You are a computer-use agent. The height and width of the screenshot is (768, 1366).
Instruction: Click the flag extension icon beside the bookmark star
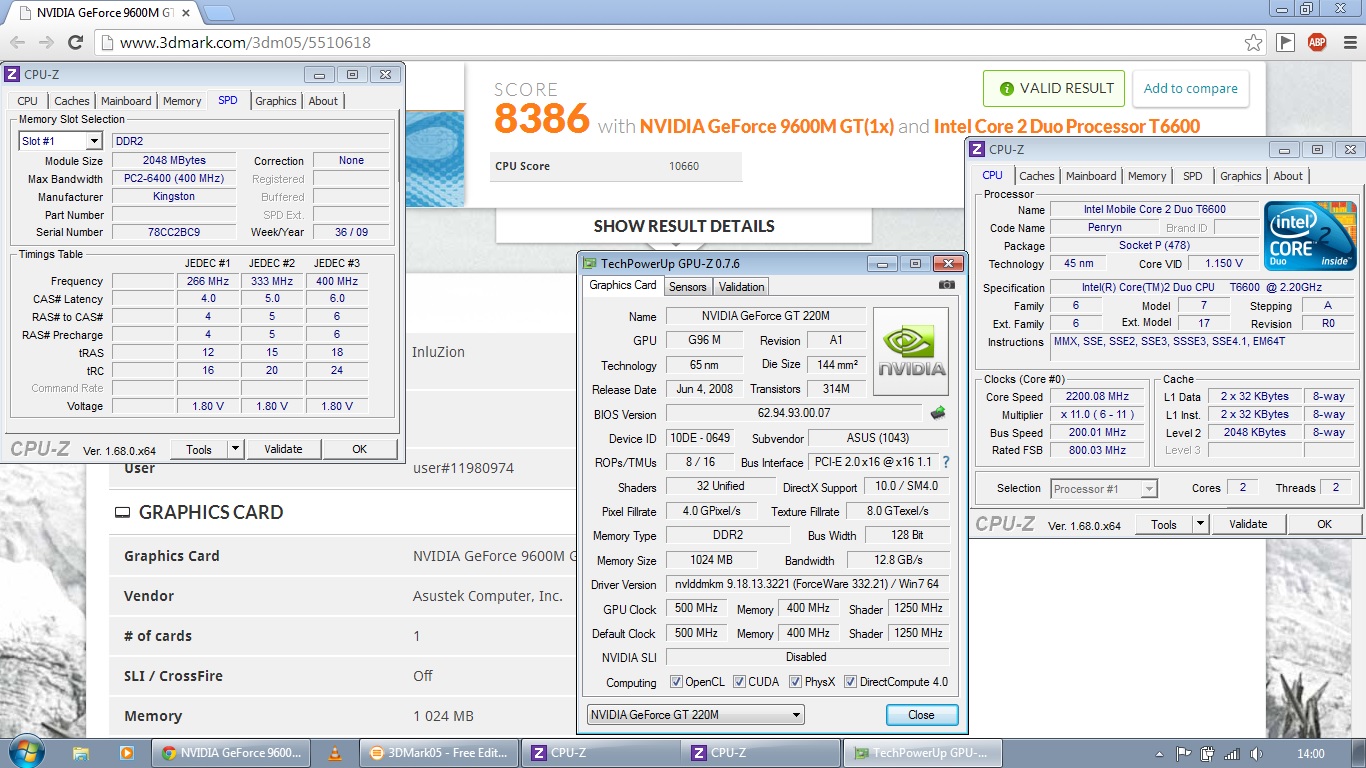coord(1286,43)
